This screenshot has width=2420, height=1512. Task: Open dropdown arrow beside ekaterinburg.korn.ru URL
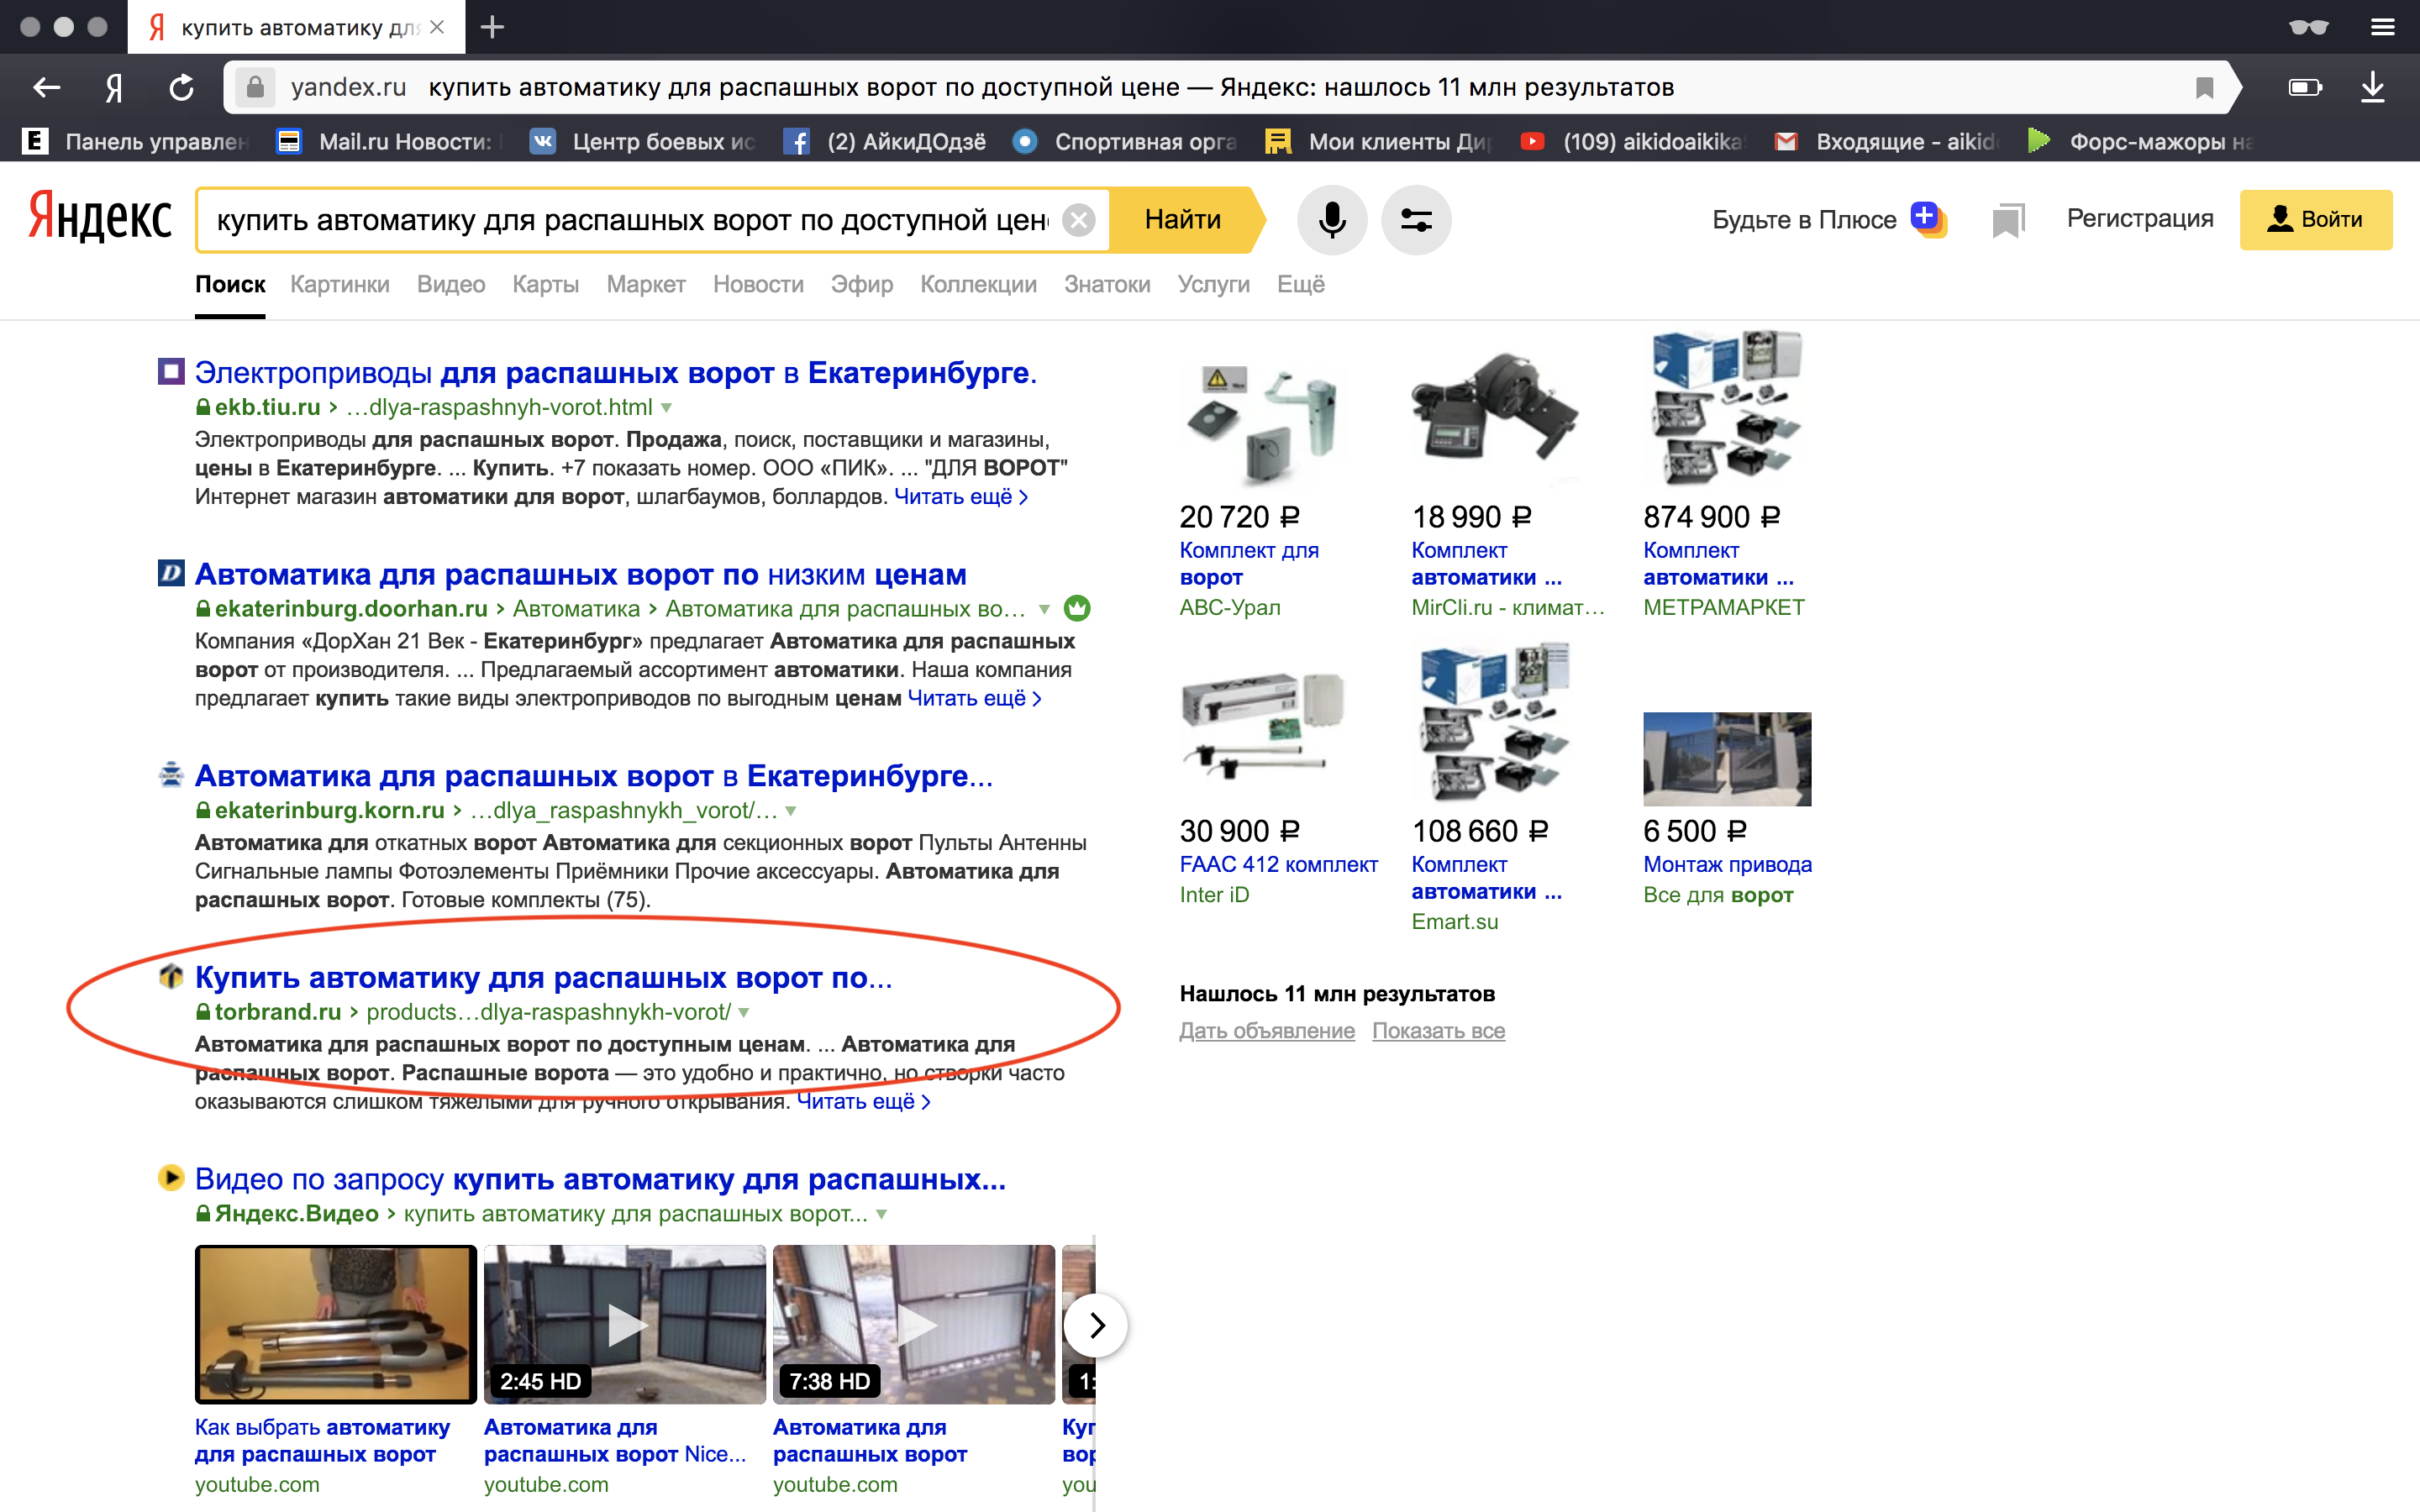[791, 811]
